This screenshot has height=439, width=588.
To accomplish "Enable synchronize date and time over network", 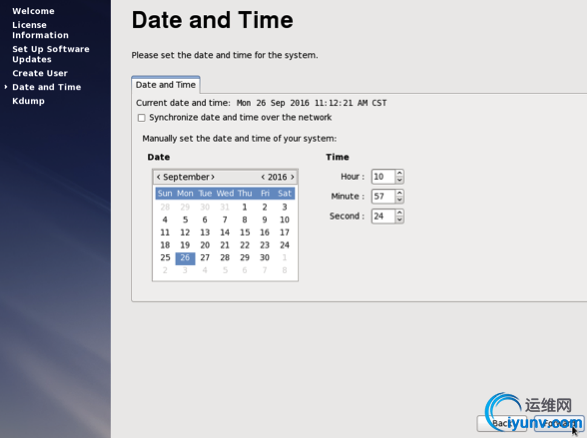I will pyautogui.click(x=141, y=118).
